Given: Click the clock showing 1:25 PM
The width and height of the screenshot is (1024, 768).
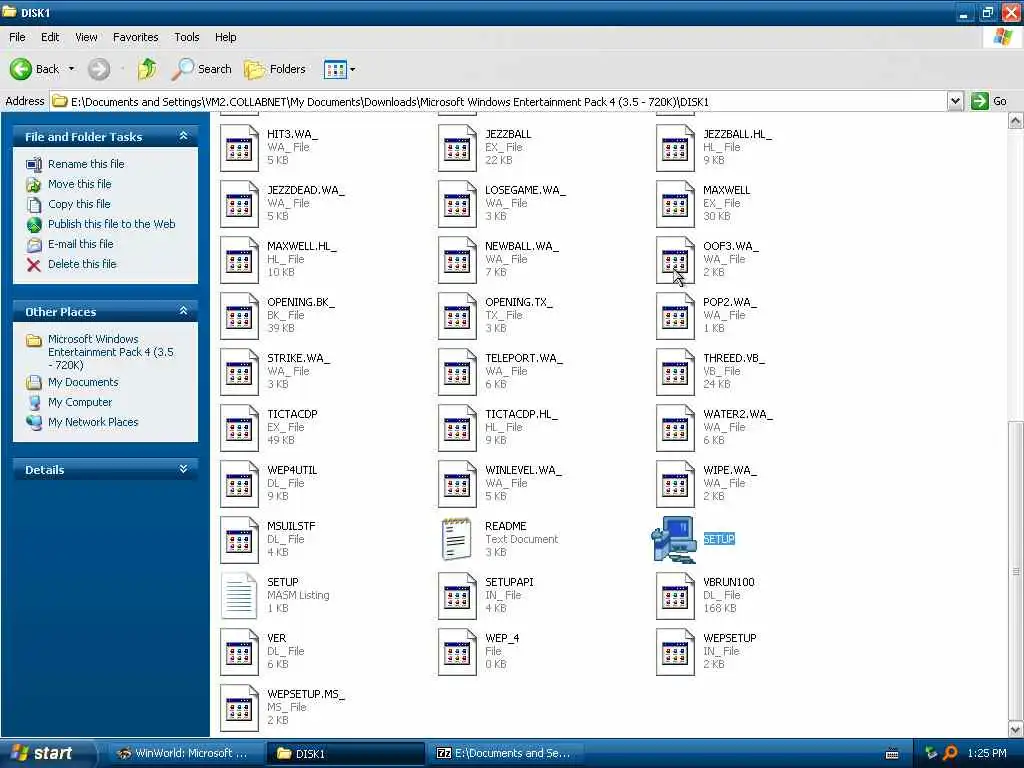Looking at the screenshot, I should coord(987,754).
